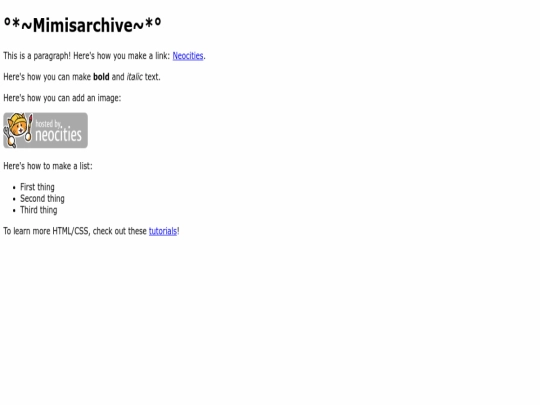
Task: Click the Third thing list item
Action: coord(39,210)
